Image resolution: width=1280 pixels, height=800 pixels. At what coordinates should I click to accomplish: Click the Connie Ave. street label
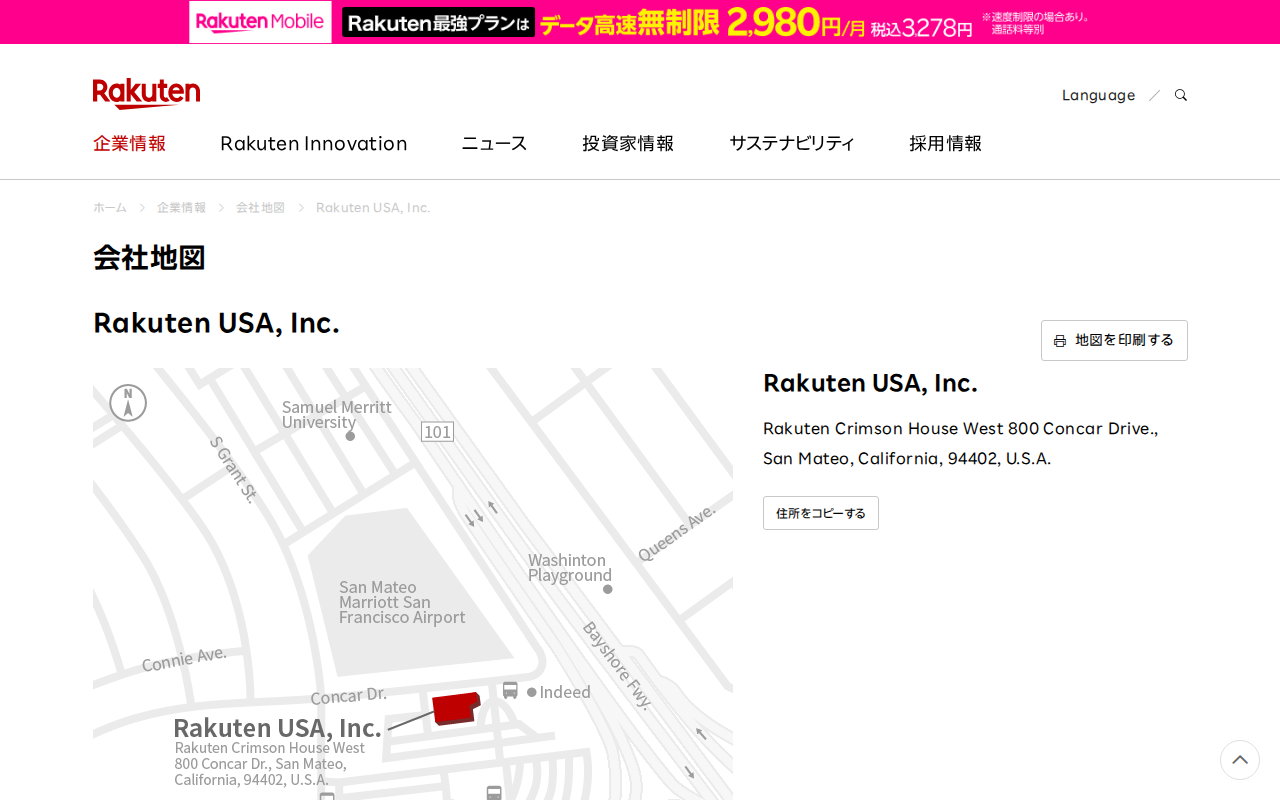click(184, 659)
